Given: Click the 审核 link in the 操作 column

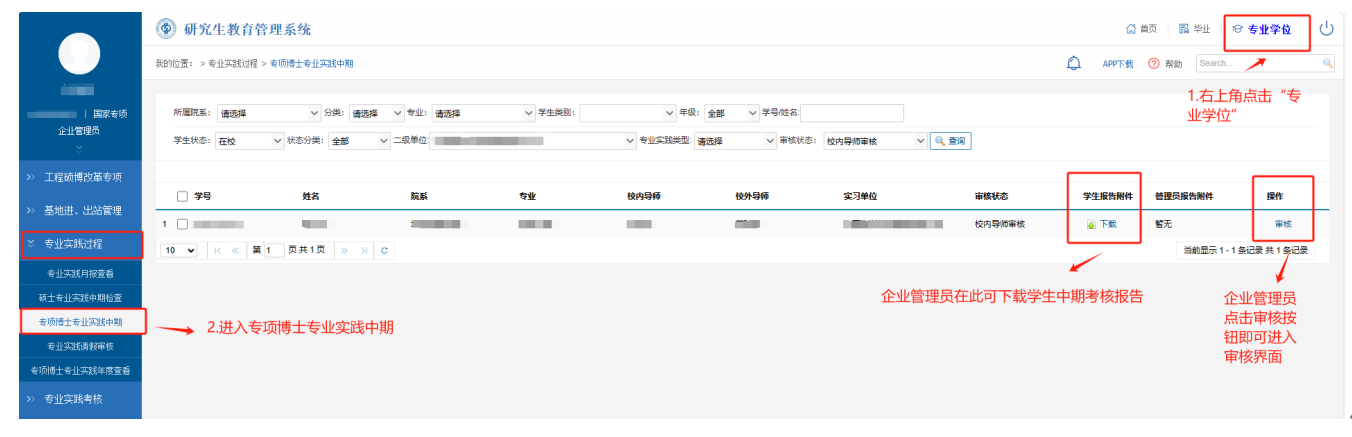Looking at the screenshot, I should pyautogui.click(x=1283, y=224).
